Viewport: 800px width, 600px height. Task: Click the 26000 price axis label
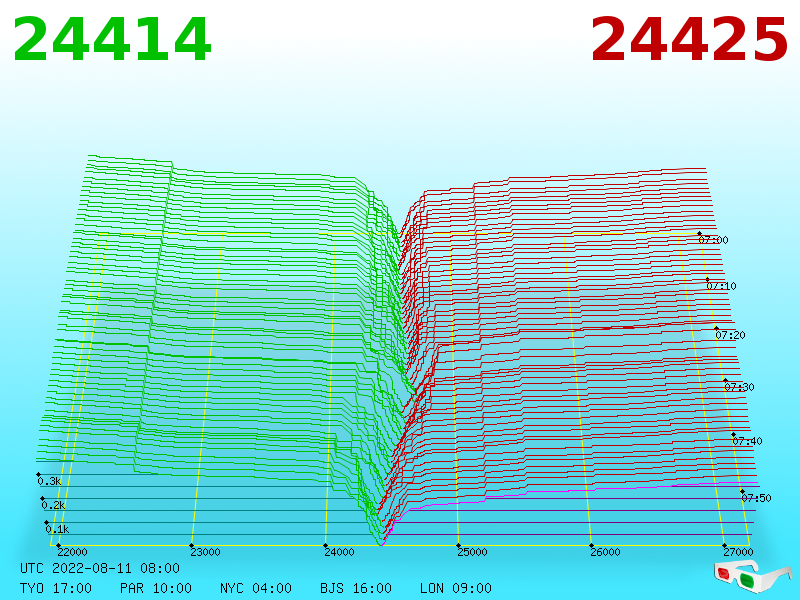click(x=605, y=552)
